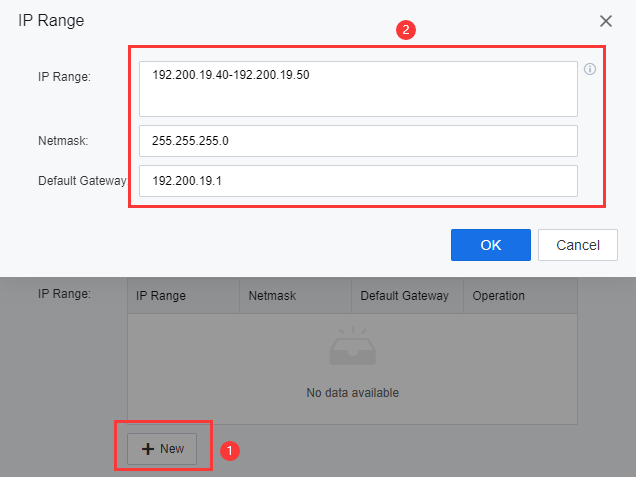Click the red annotation marker 2

point(405,30)
